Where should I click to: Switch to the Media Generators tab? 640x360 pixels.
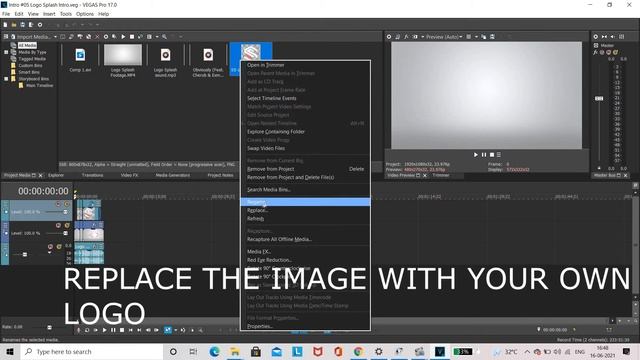(173, 175)
